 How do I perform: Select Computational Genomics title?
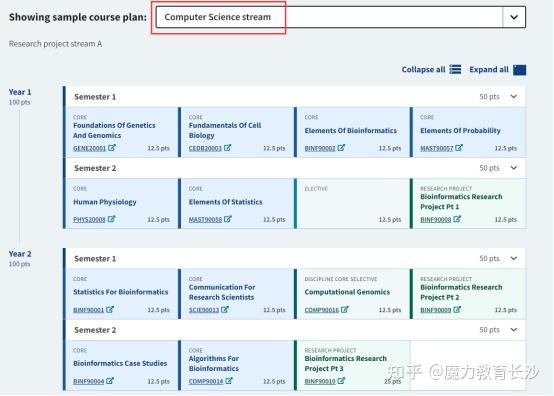(x=347, y=292)
